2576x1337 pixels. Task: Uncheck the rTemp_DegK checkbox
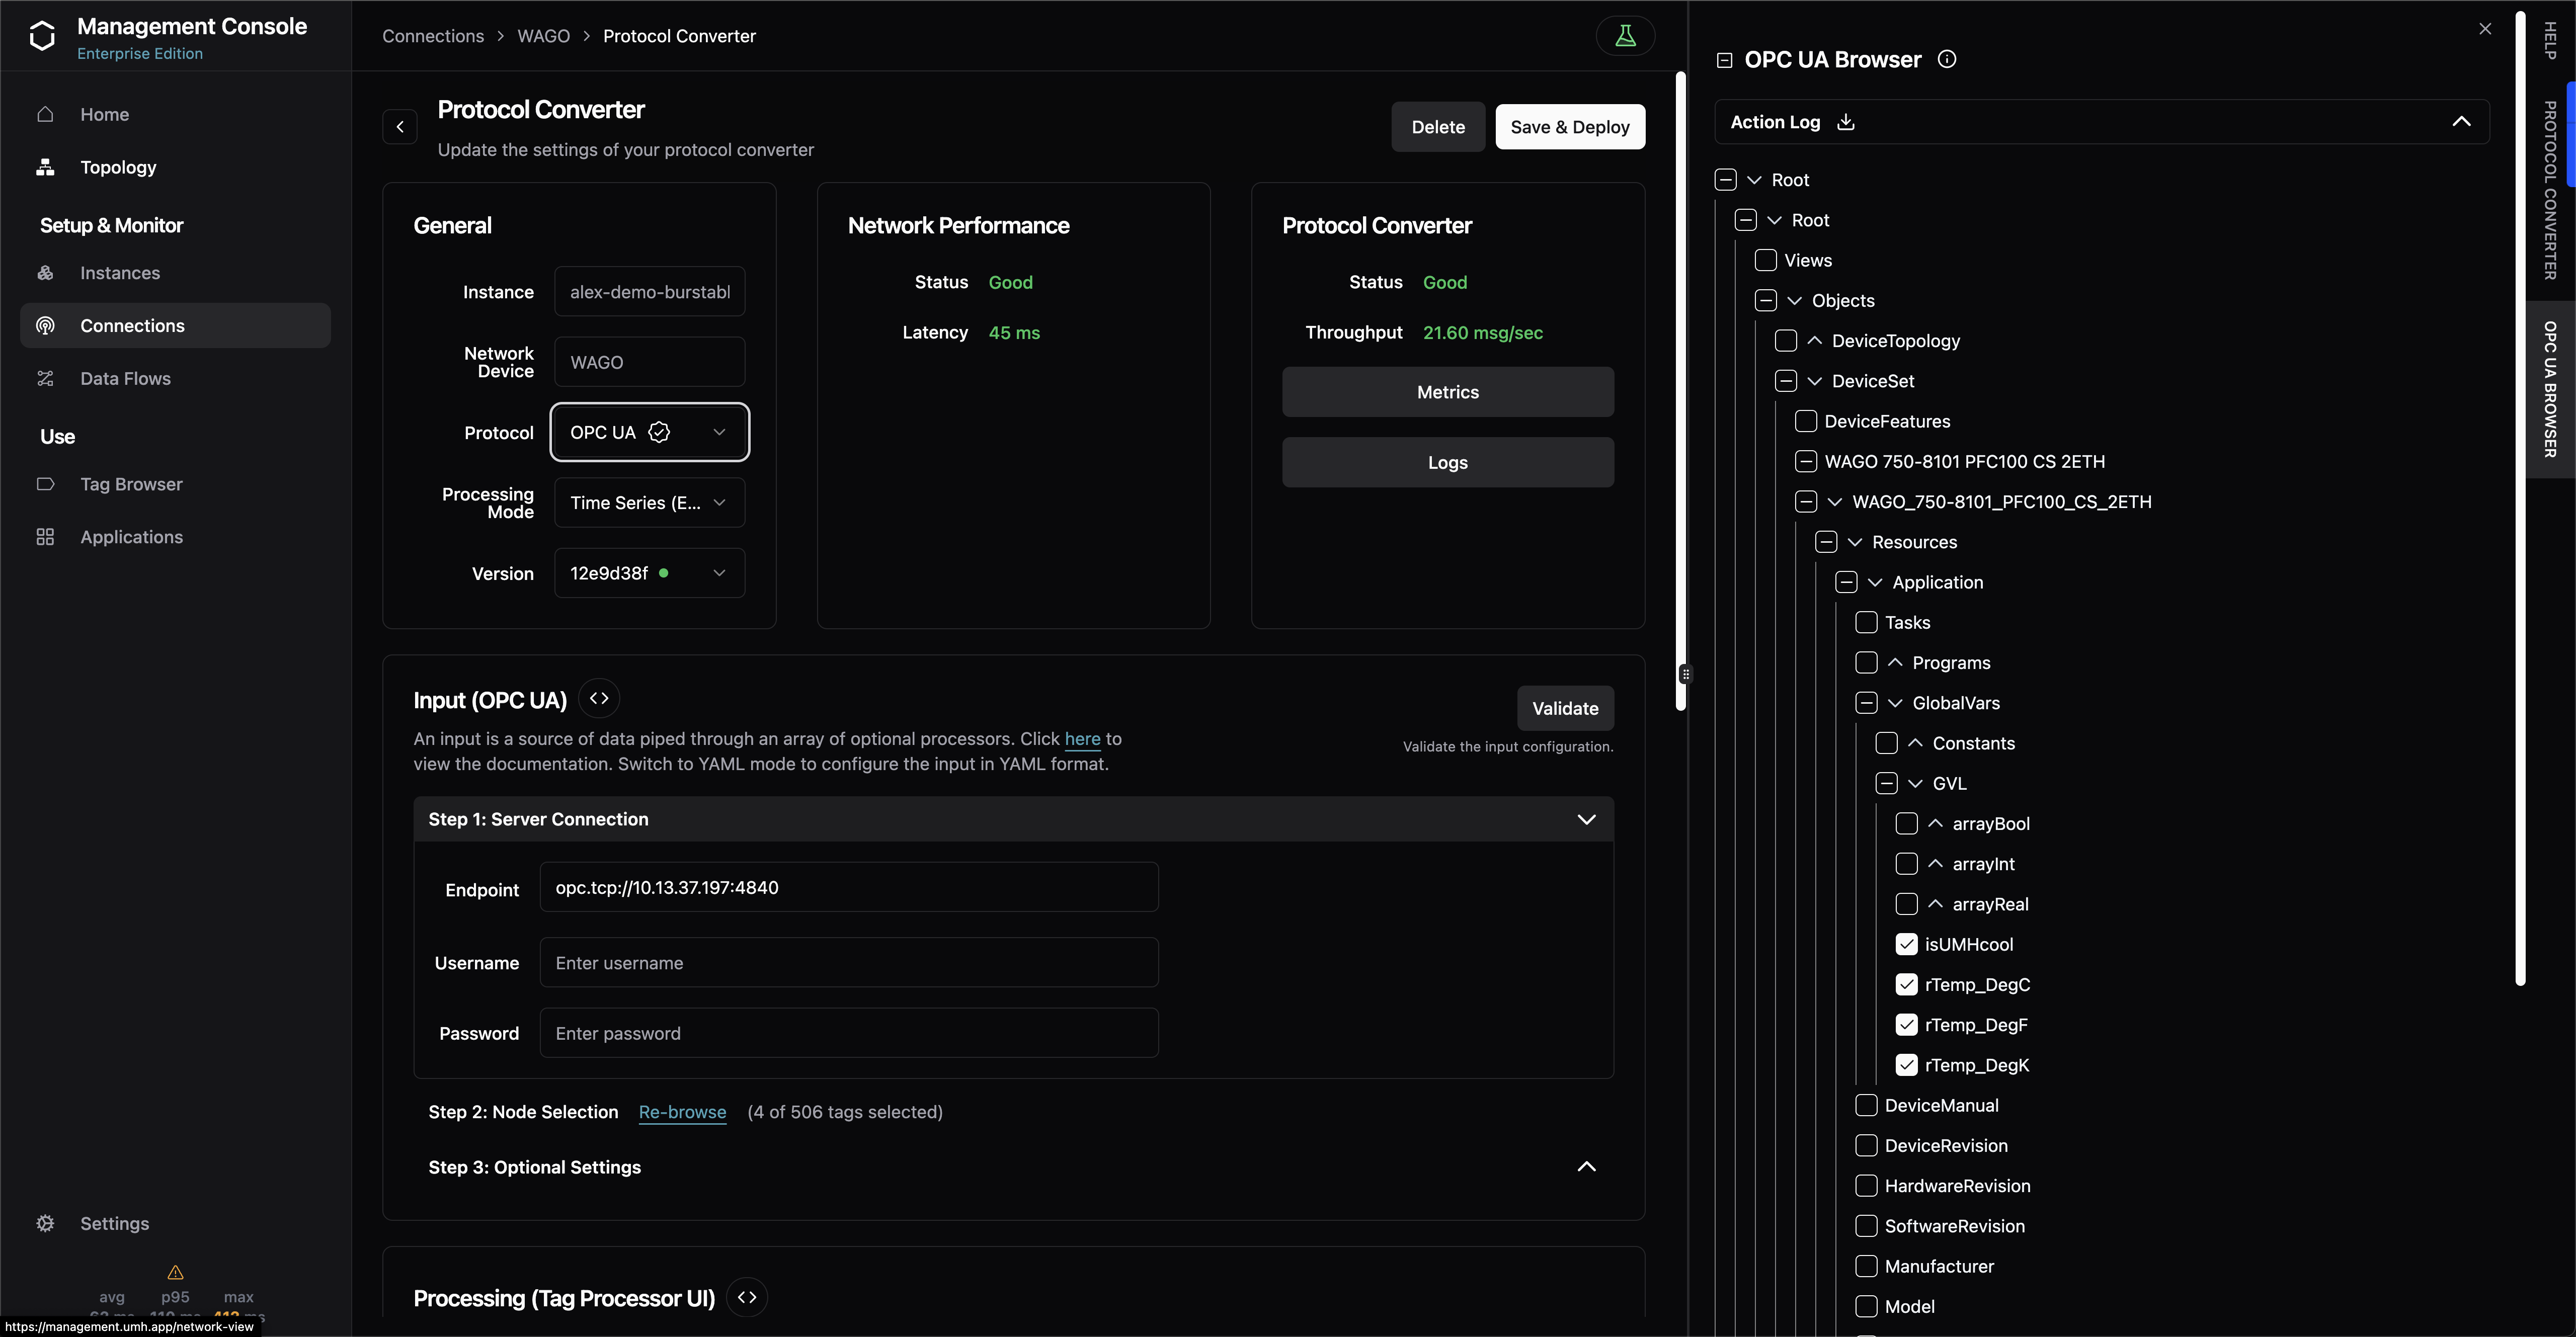pos(1906,1065)
